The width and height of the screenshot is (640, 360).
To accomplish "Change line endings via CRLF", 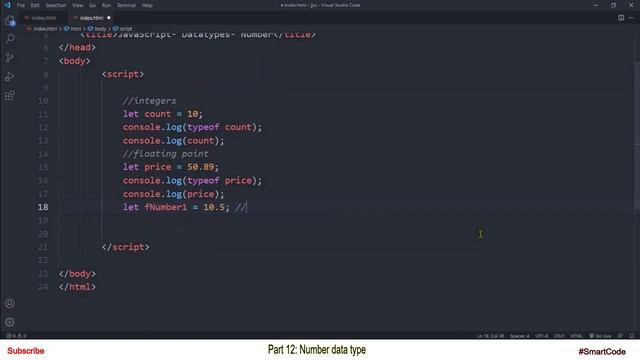I will [x=559, y=336].
